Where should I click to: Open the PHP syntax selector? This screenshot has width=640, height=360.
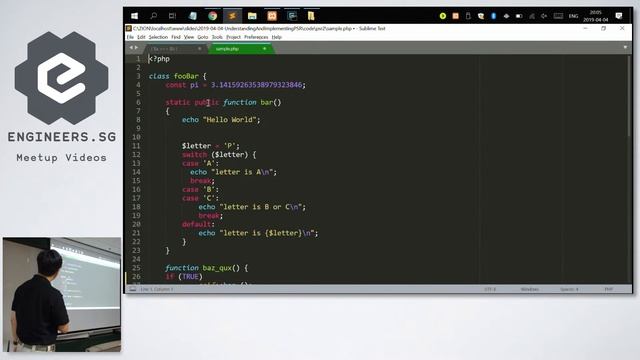click(609, 289)
